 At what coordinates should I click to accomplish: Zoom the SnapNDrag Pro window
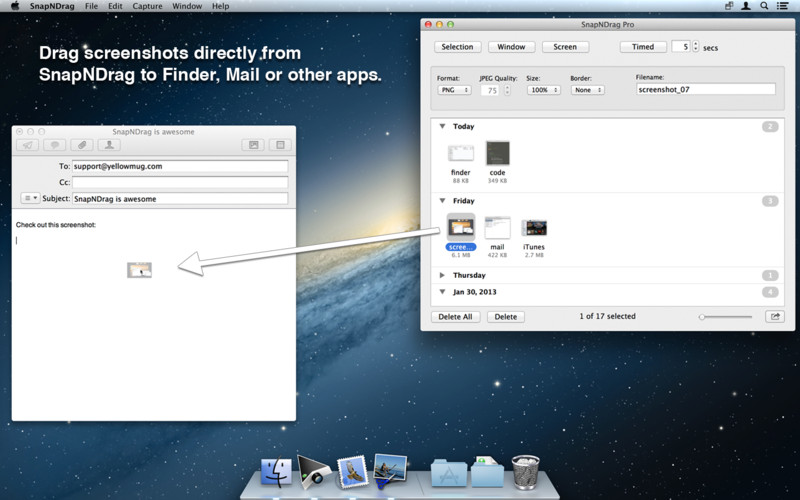[451, 24]
